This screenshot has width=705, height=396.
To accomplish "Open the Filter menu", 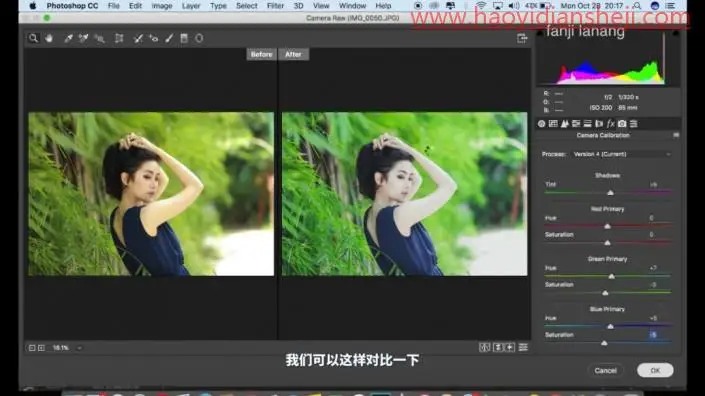I will 275,6.
